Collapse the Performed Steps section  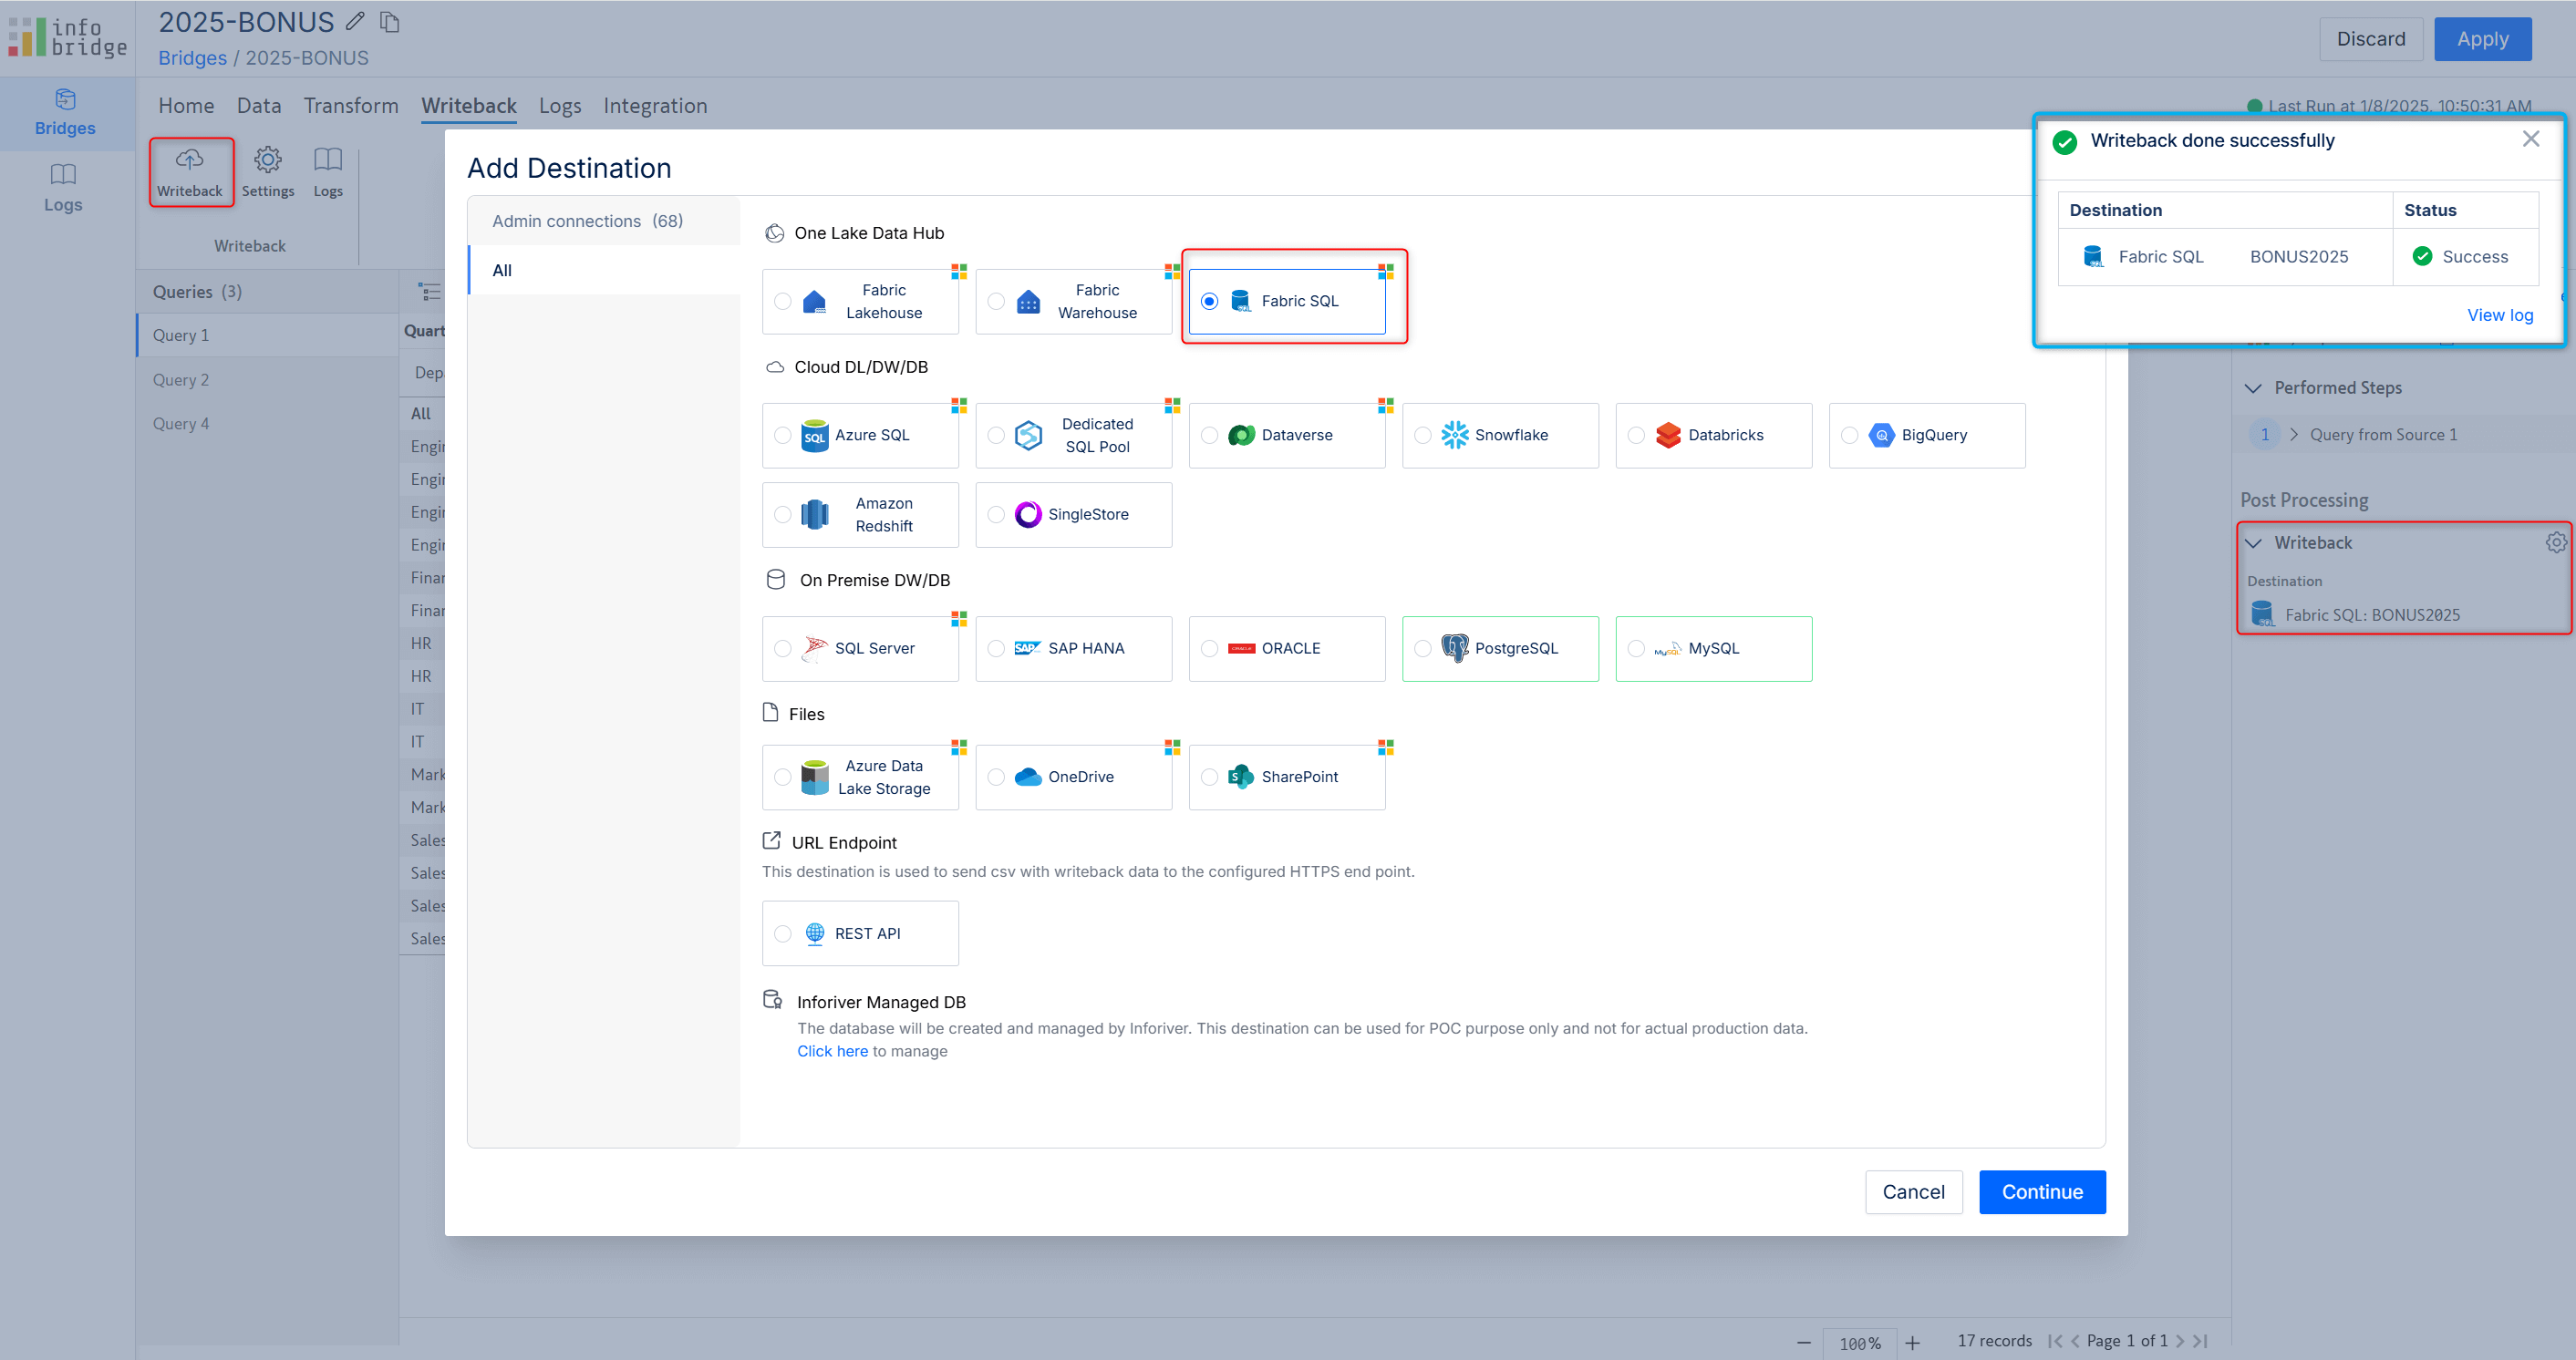click(2253, 388)
